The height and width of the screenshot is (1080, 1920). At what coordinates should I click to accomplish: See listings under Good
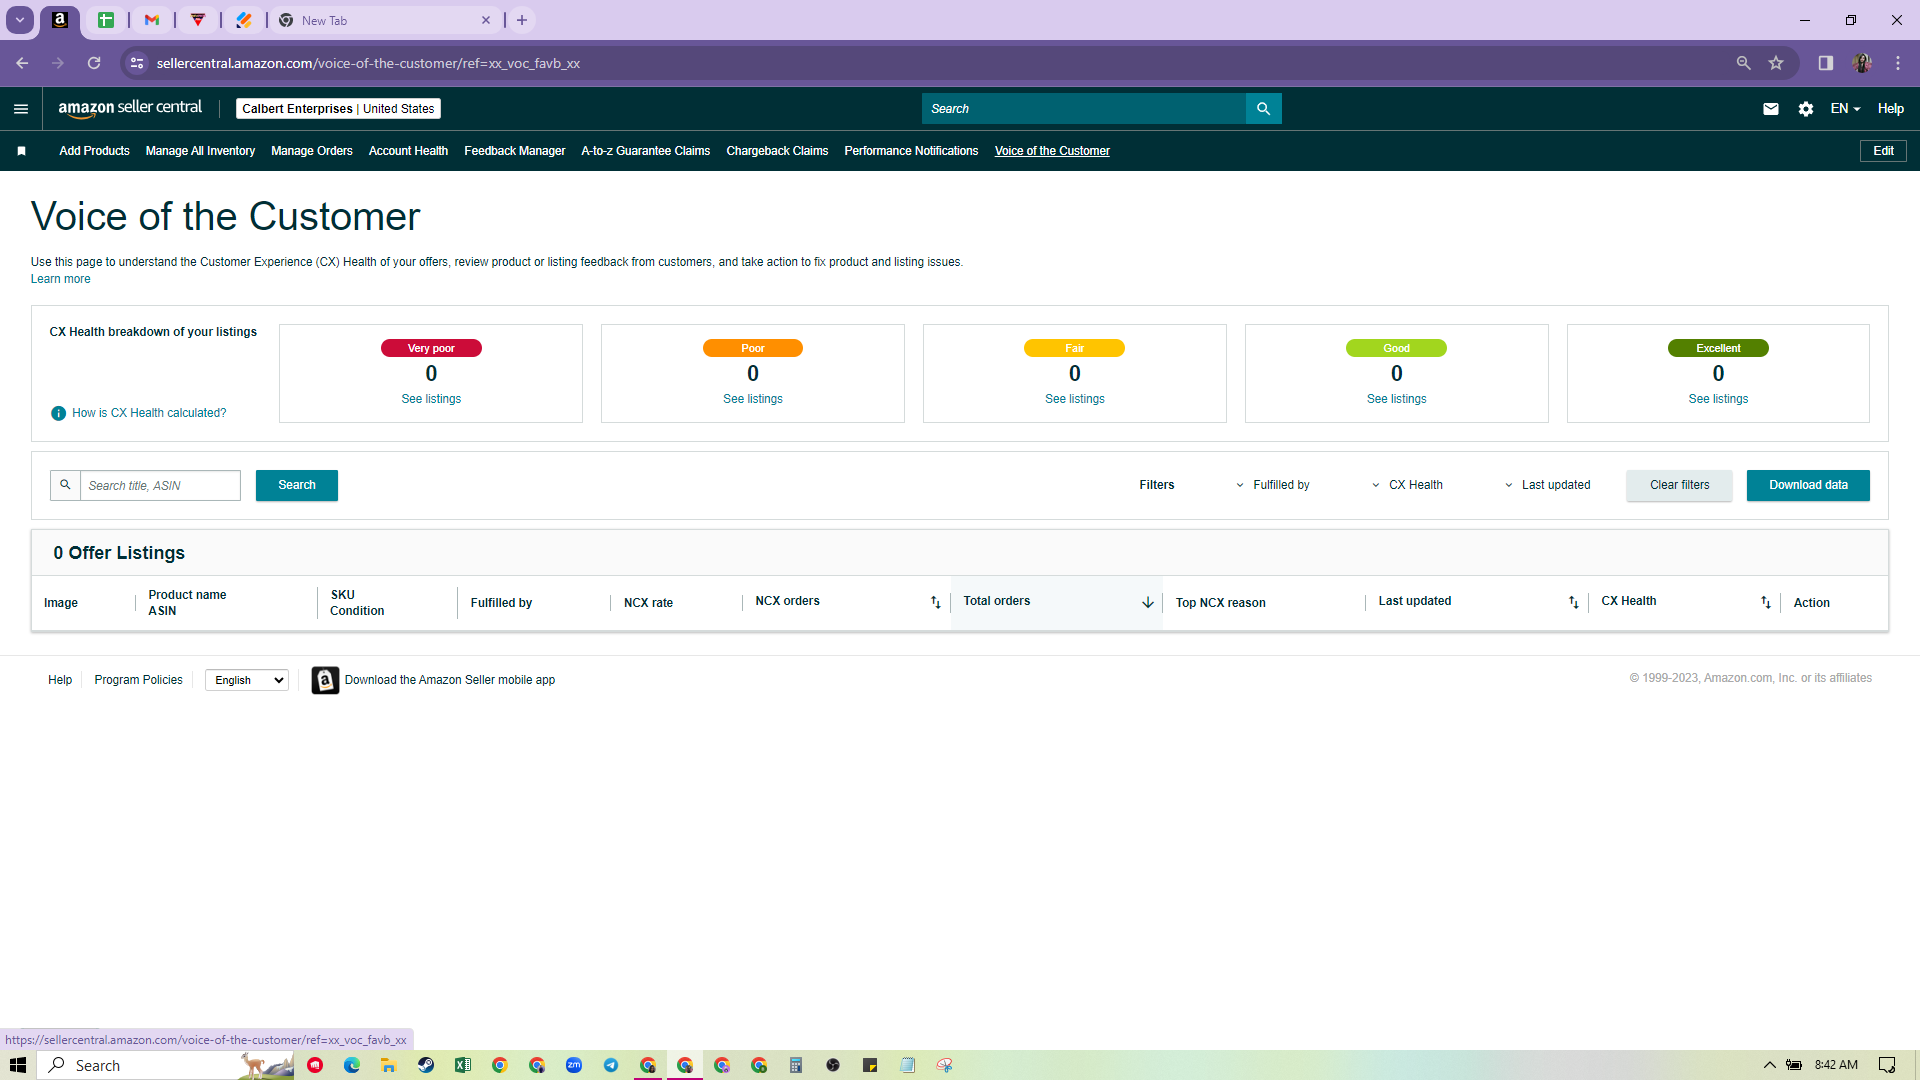(x=1397, y=399)
